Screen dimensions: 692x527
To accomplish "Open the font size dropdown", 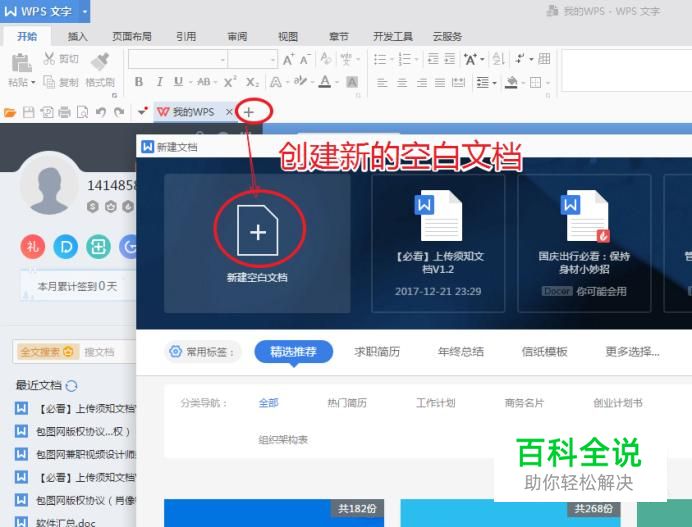I will tap(273, 60).
